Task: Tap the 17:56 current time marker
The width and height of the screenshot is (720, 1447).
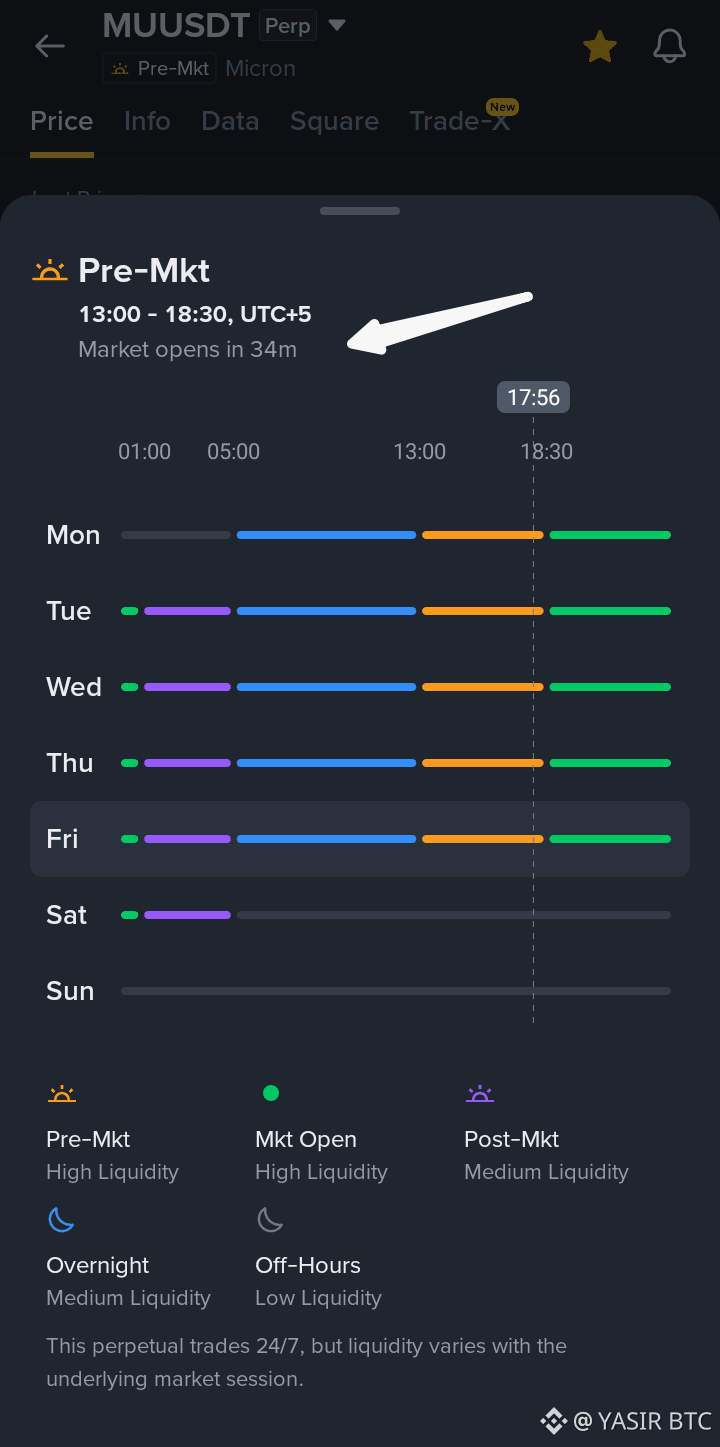Action: (533, 397)
